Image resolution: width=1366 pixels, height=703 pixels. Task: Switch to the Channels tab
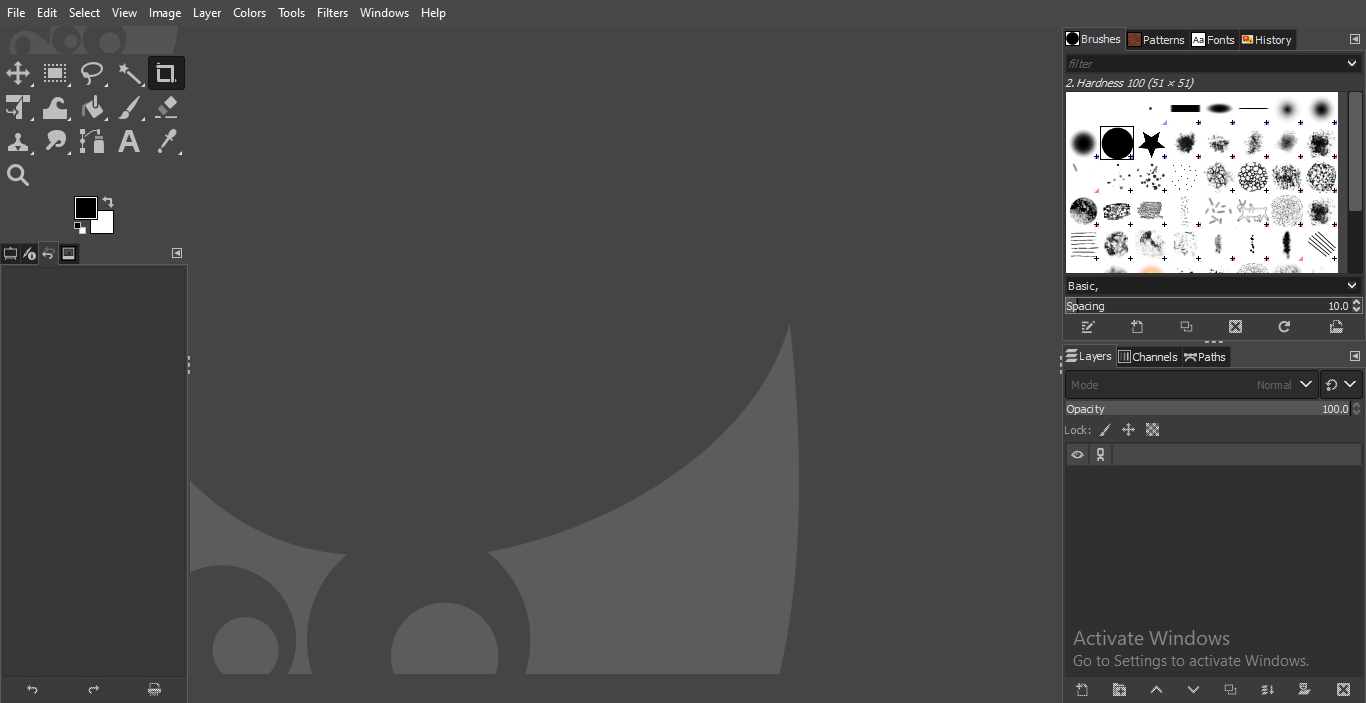coord(1148,357)
